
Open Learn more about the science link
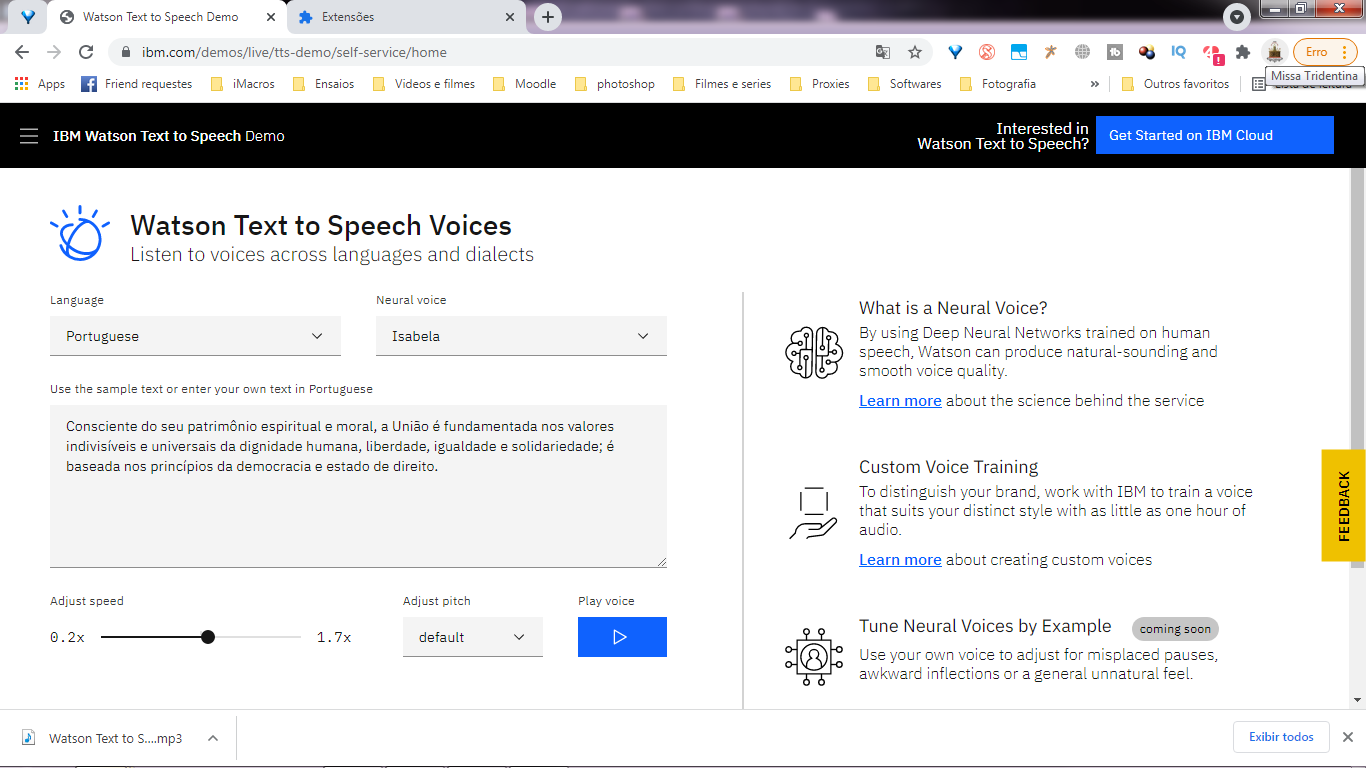[900, 401]
